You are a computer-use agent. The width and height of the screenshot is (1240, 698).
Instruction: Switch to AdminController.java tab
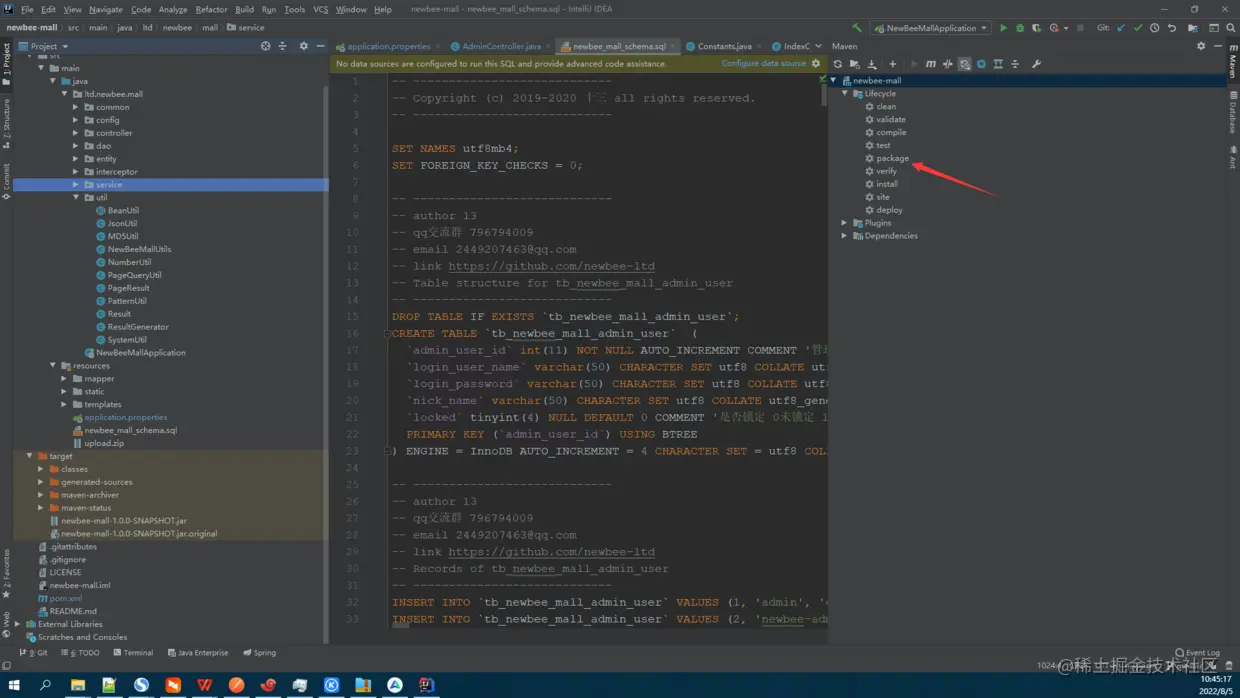point(500,46)
